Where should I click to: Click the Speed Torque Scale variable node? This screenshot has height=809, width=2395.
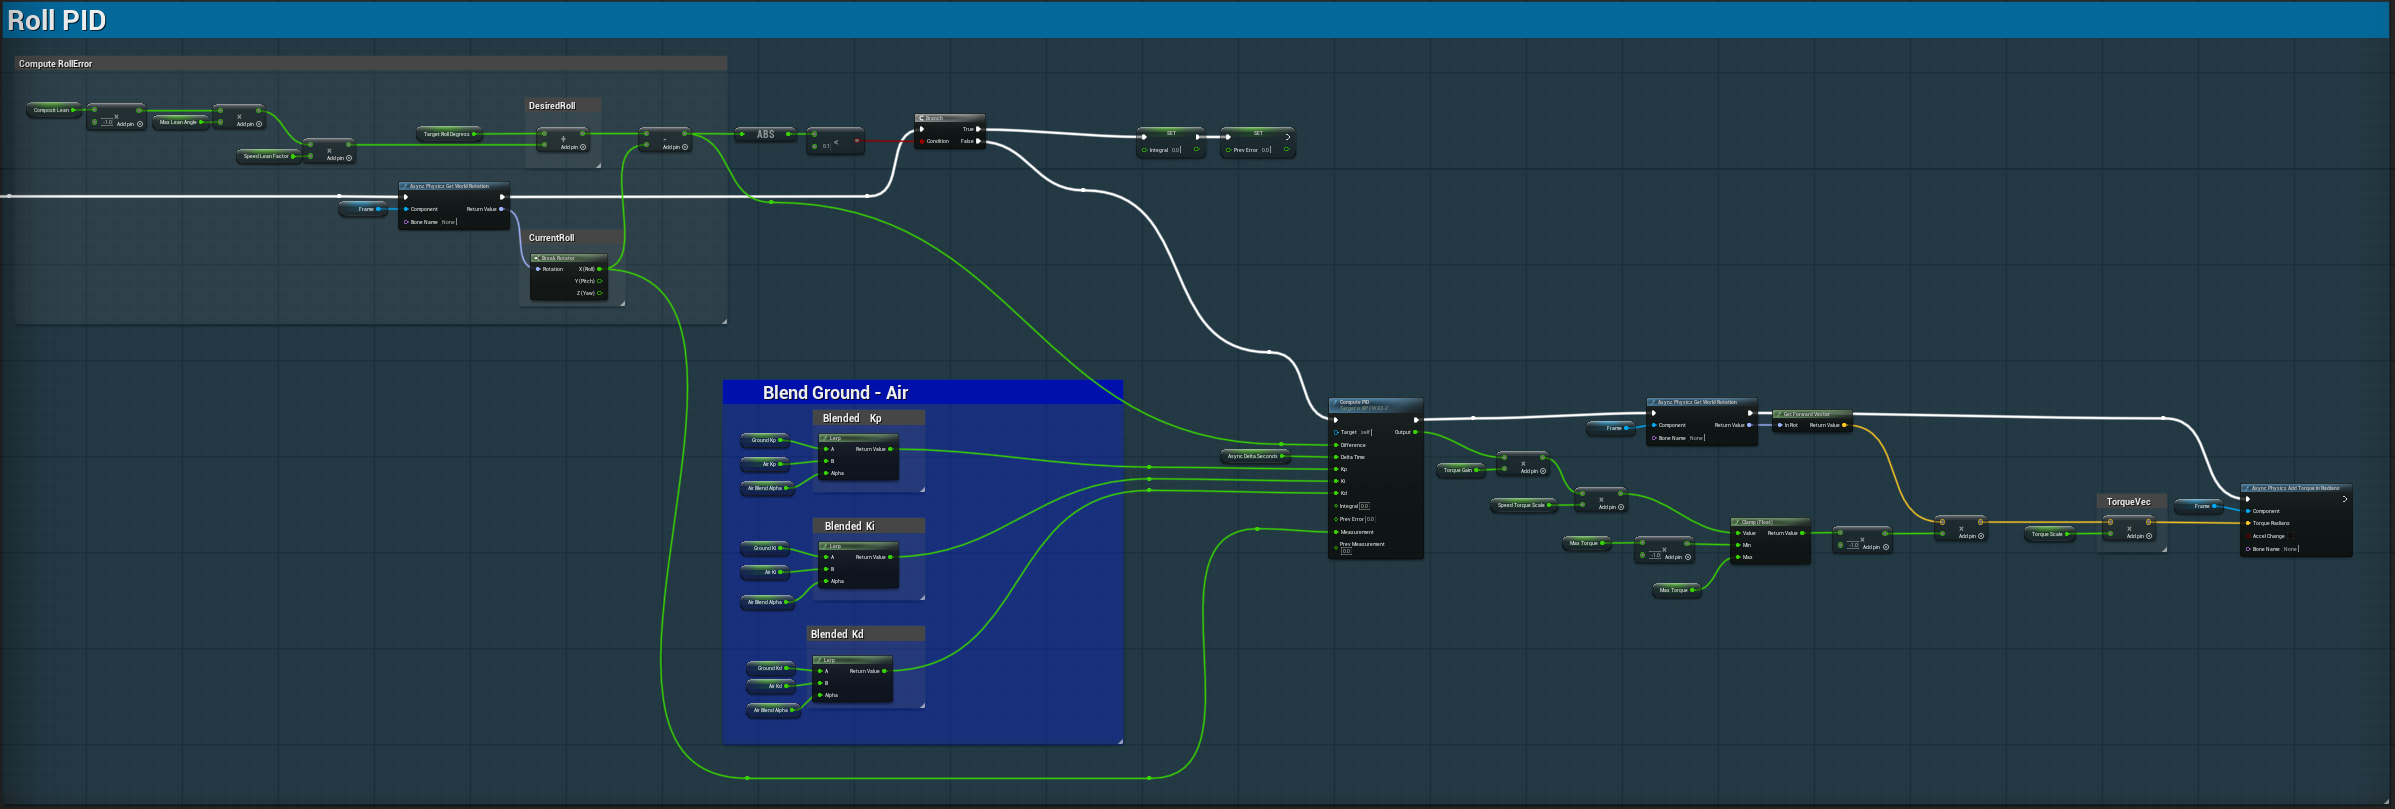click(x=1523, y=505)
